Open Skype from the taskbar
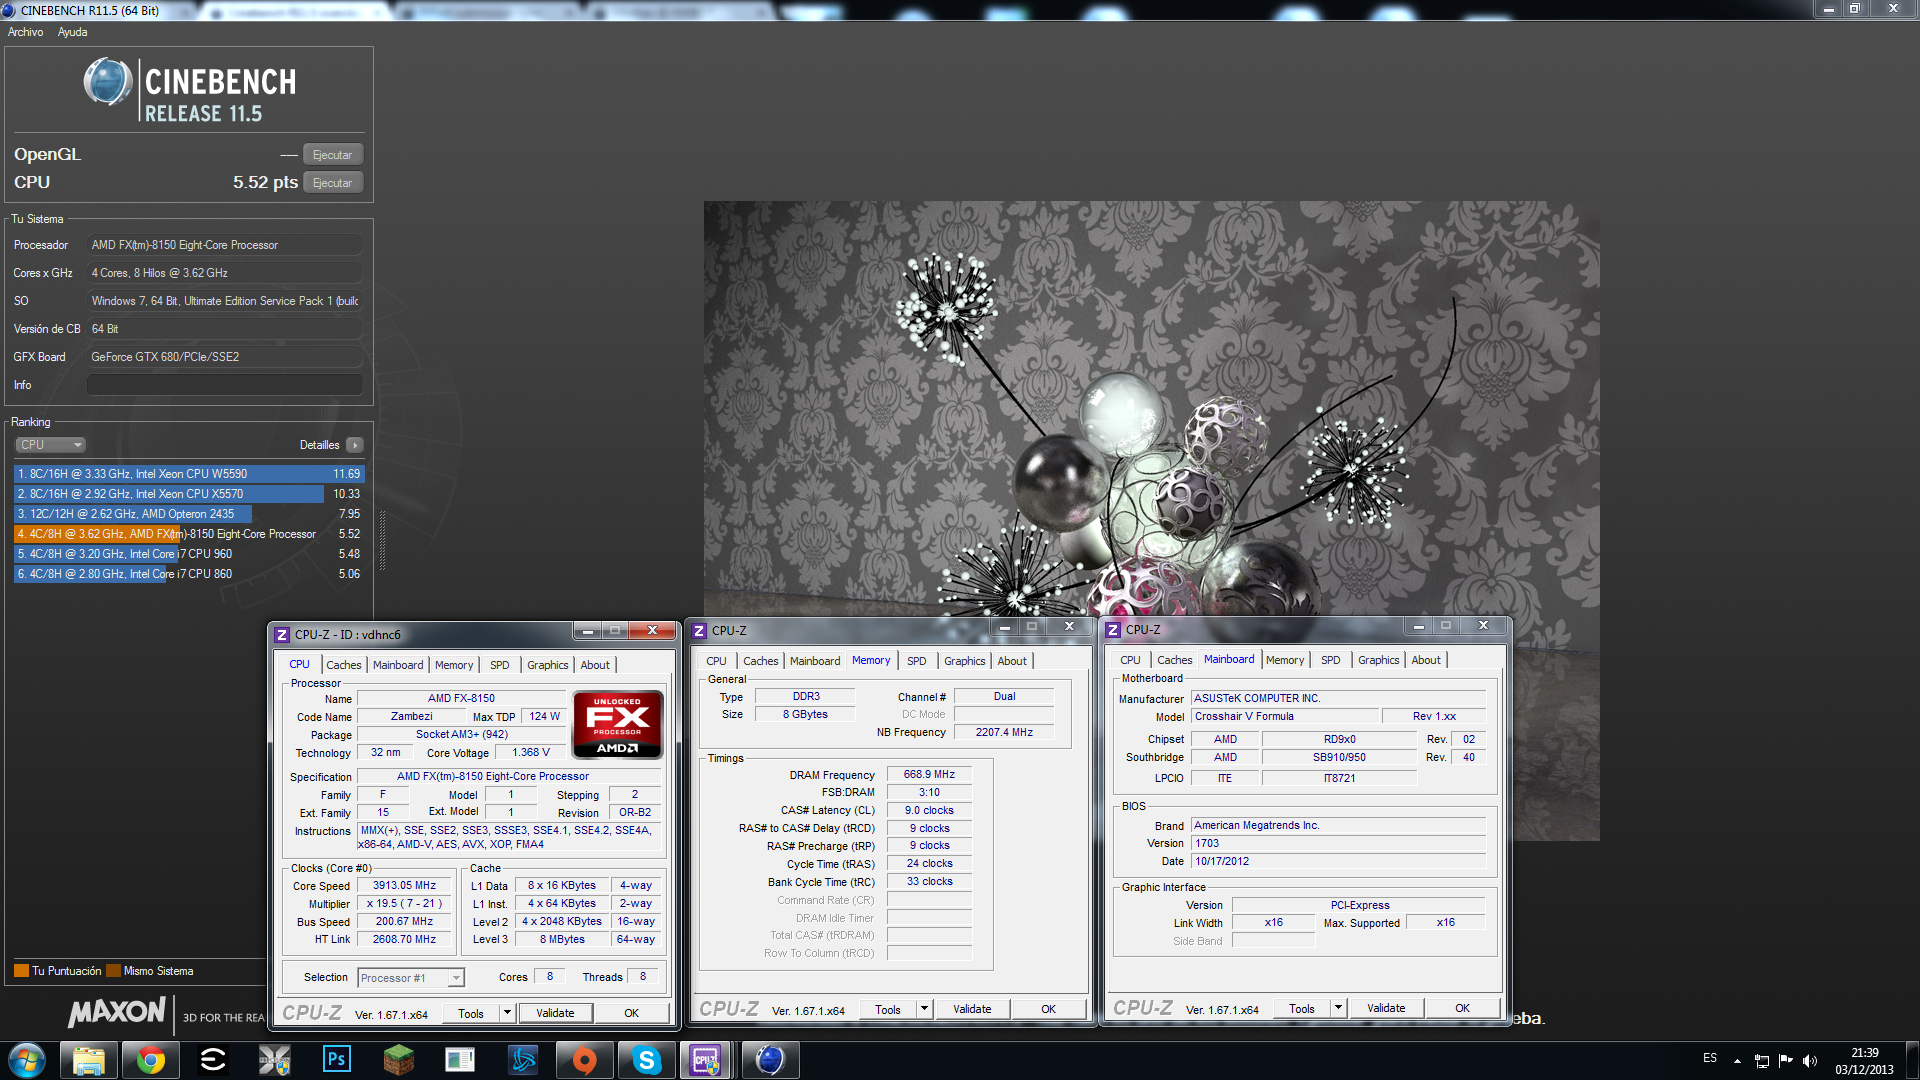Viewport: 1920px width, 1080px height. coord(647,1060)
